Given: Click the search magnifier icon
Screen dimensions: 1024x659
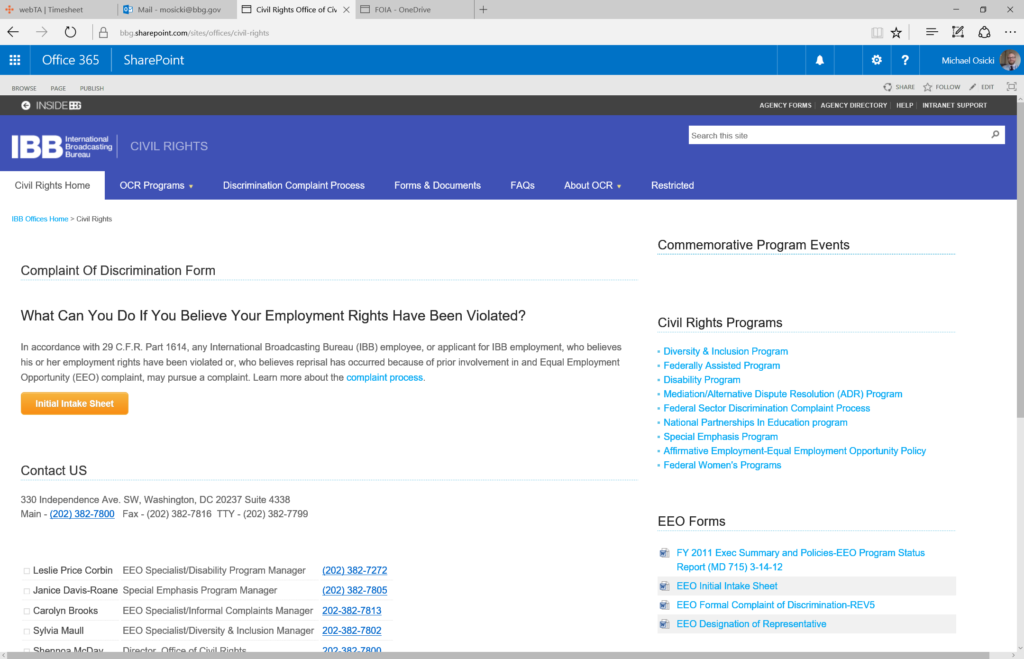Looking at the screenshot, I should (995, 135).
